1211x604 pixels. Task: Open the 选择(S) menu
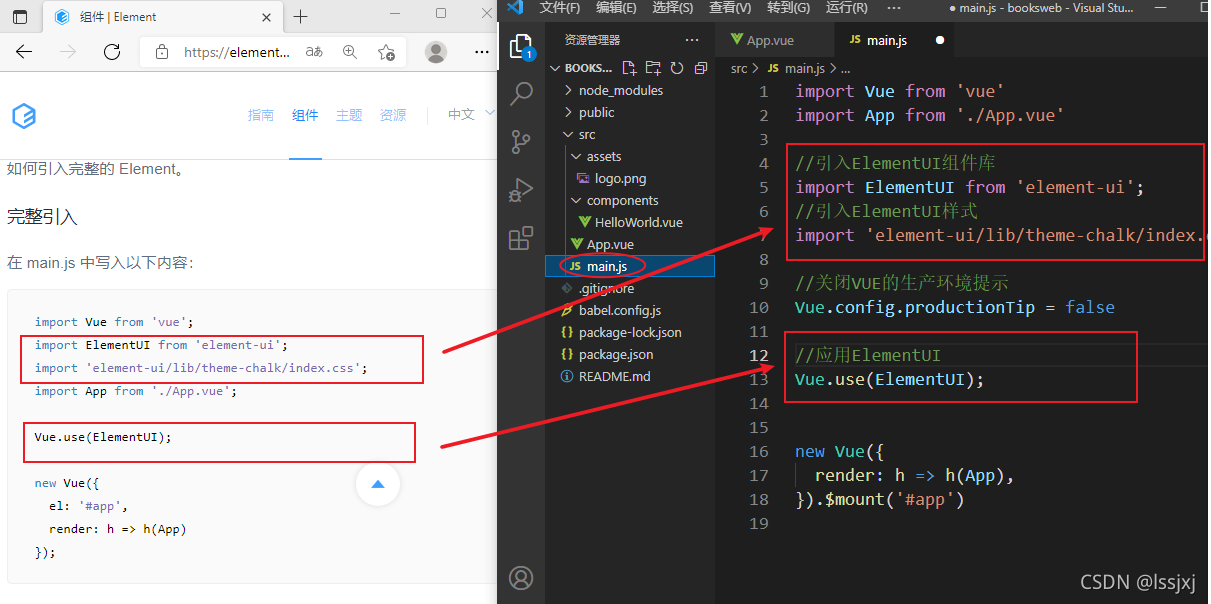coord(673,8)
